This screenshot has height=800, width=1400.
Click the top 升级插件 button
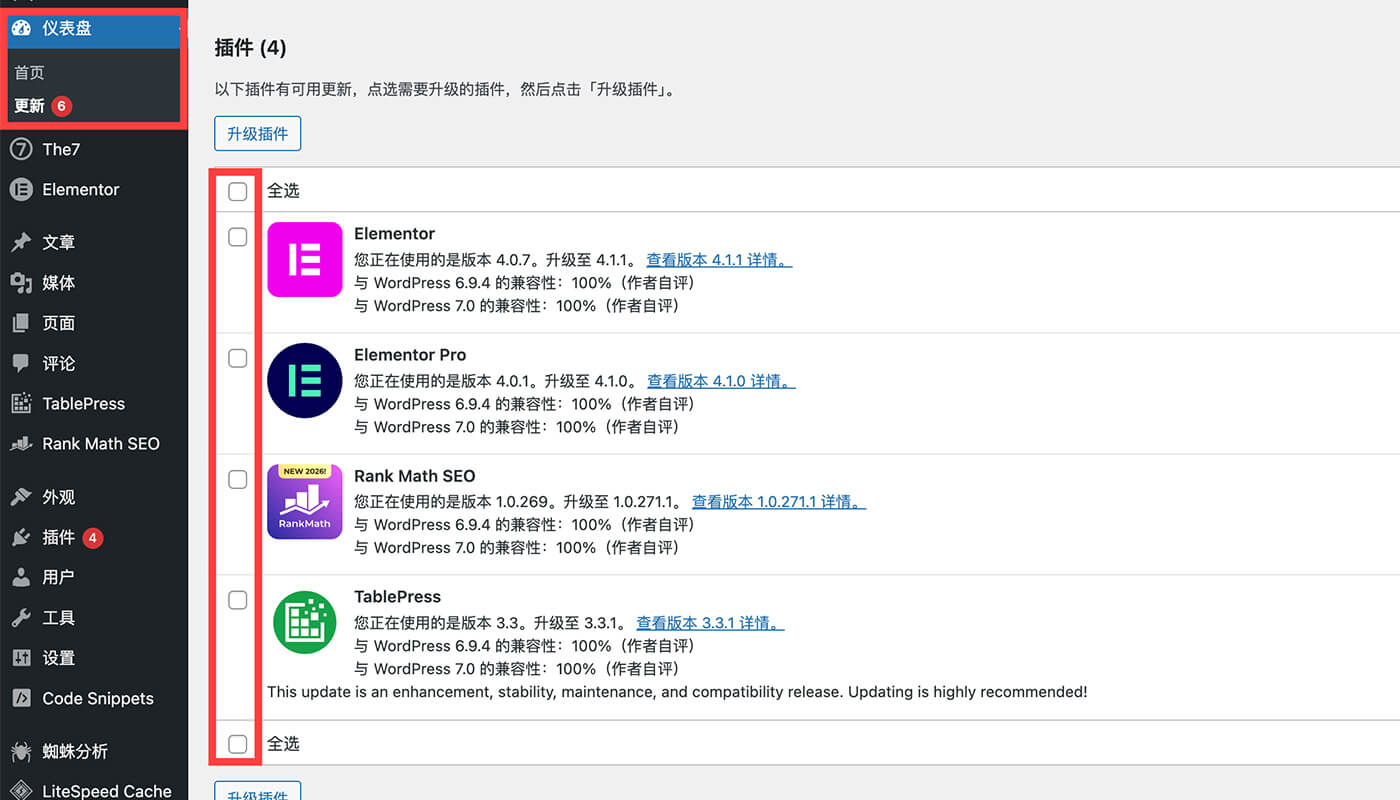[258, 133]
